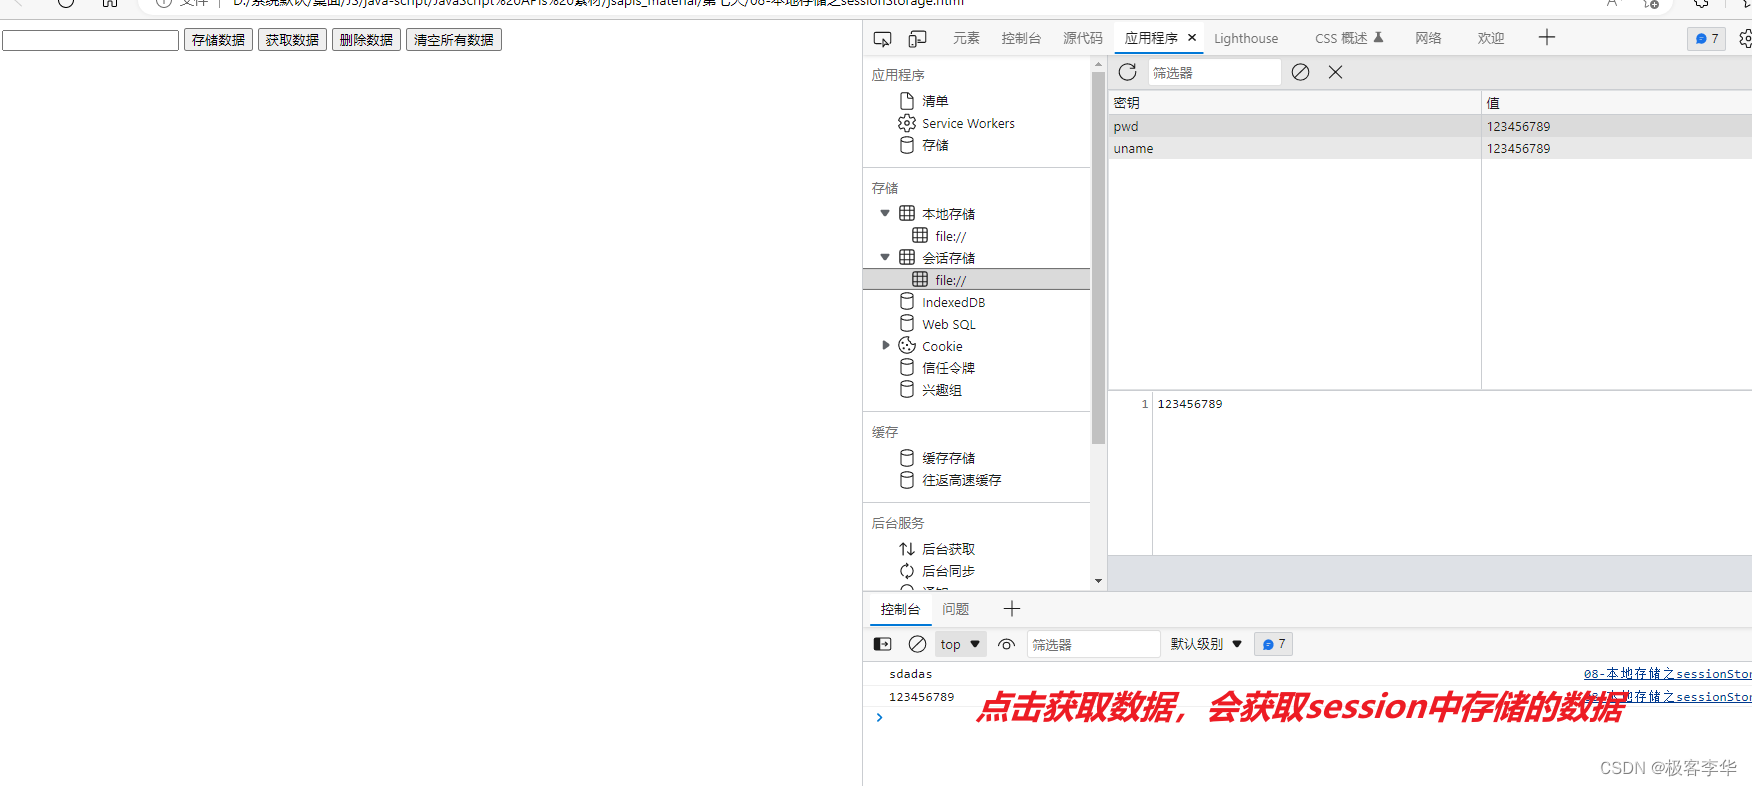Activate the inspect element picker icon
1752x786 pixels.
click(x=882, y=39)
